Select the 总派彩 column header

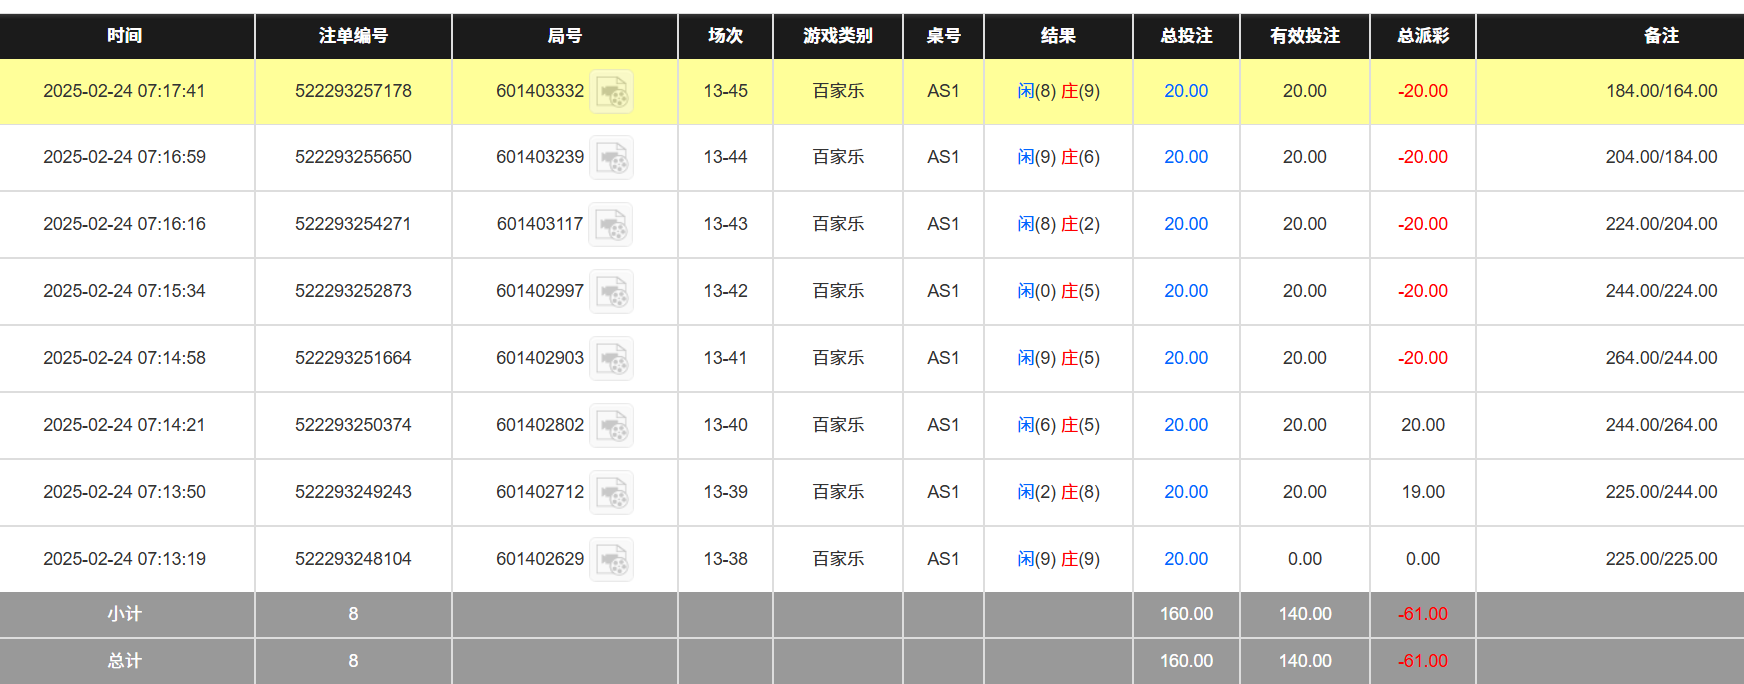tap(1422, 36)
